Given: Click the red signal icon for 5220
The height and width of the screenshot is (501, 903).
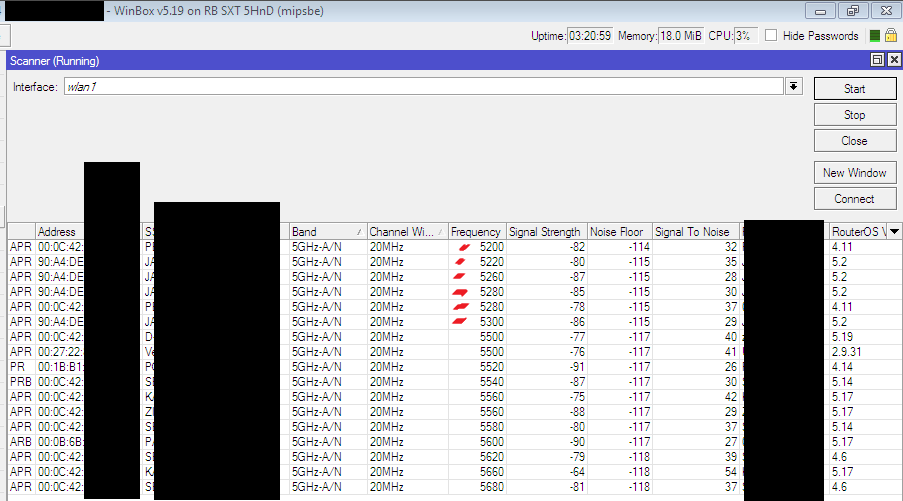Looking at the screenshot, I should click(x=460, y=262).
